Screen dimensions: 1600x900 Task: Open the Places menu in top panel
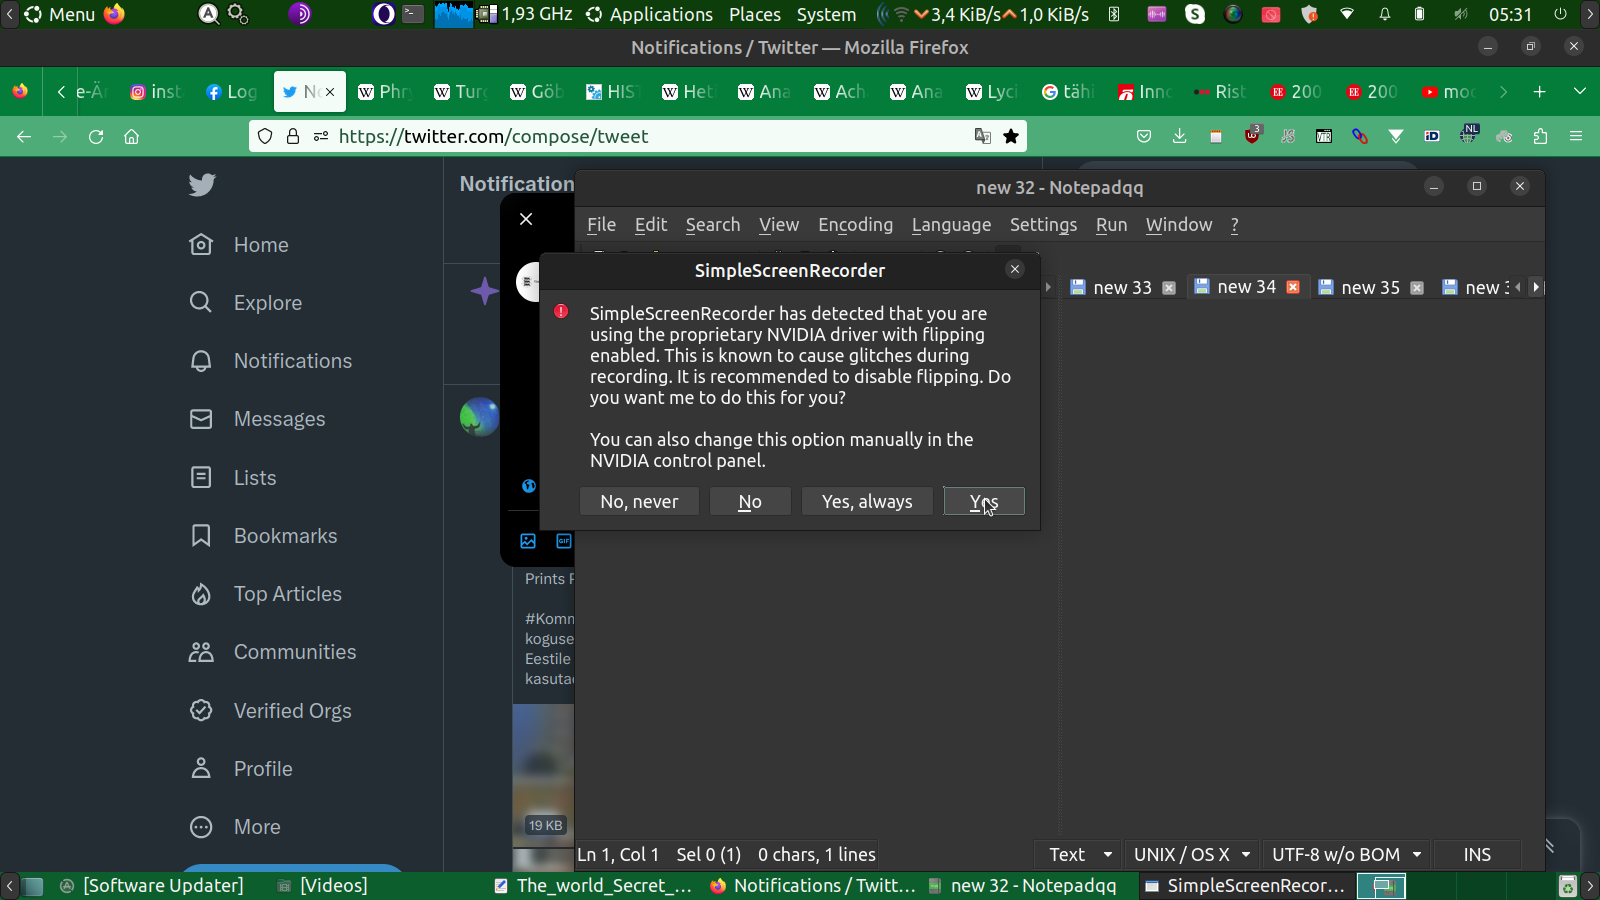[x=755, y=14]
